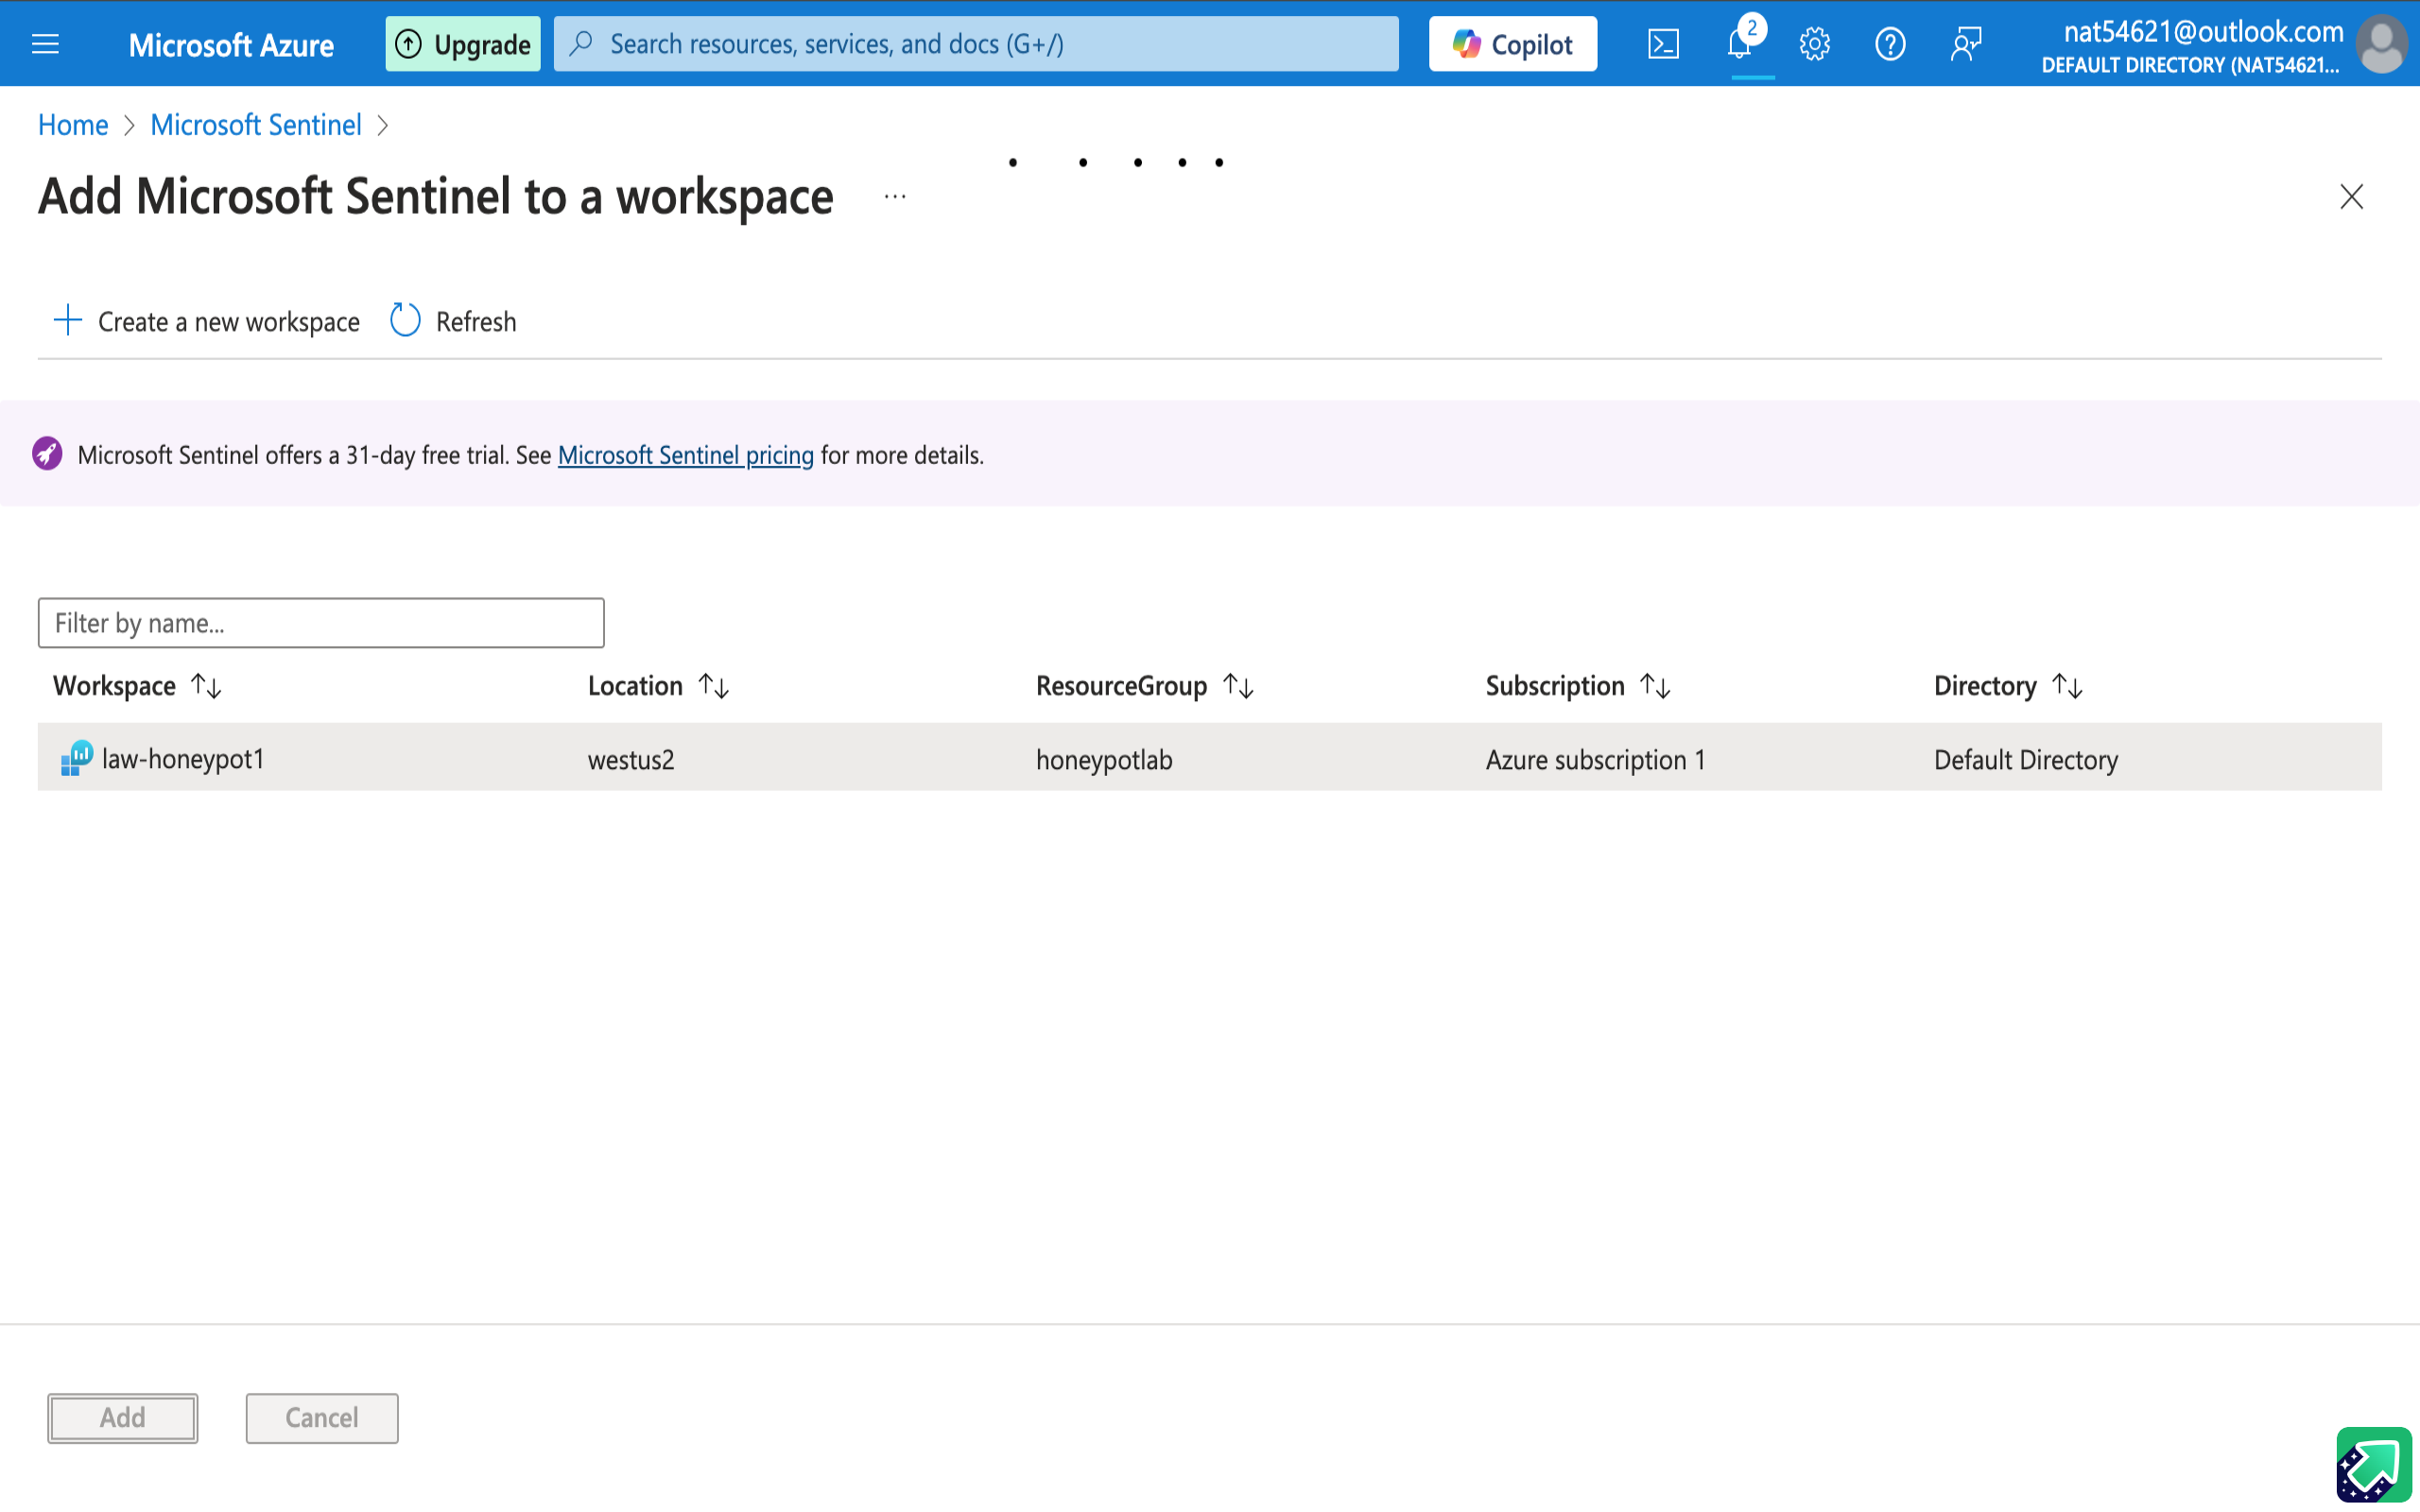Open the Microsoft Sentinel pricing link

point(685,455)
